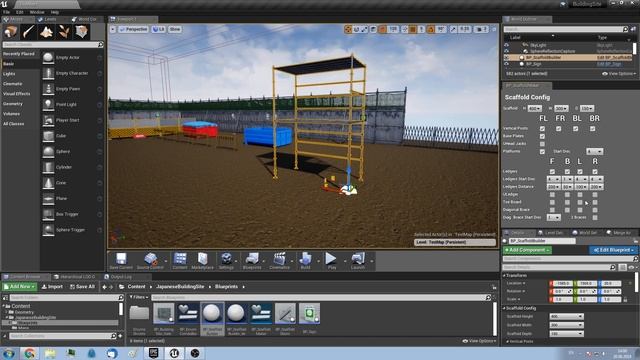Click the Build toolbar icon
This screenshot has height=360, width=640.
coord(305,261)
